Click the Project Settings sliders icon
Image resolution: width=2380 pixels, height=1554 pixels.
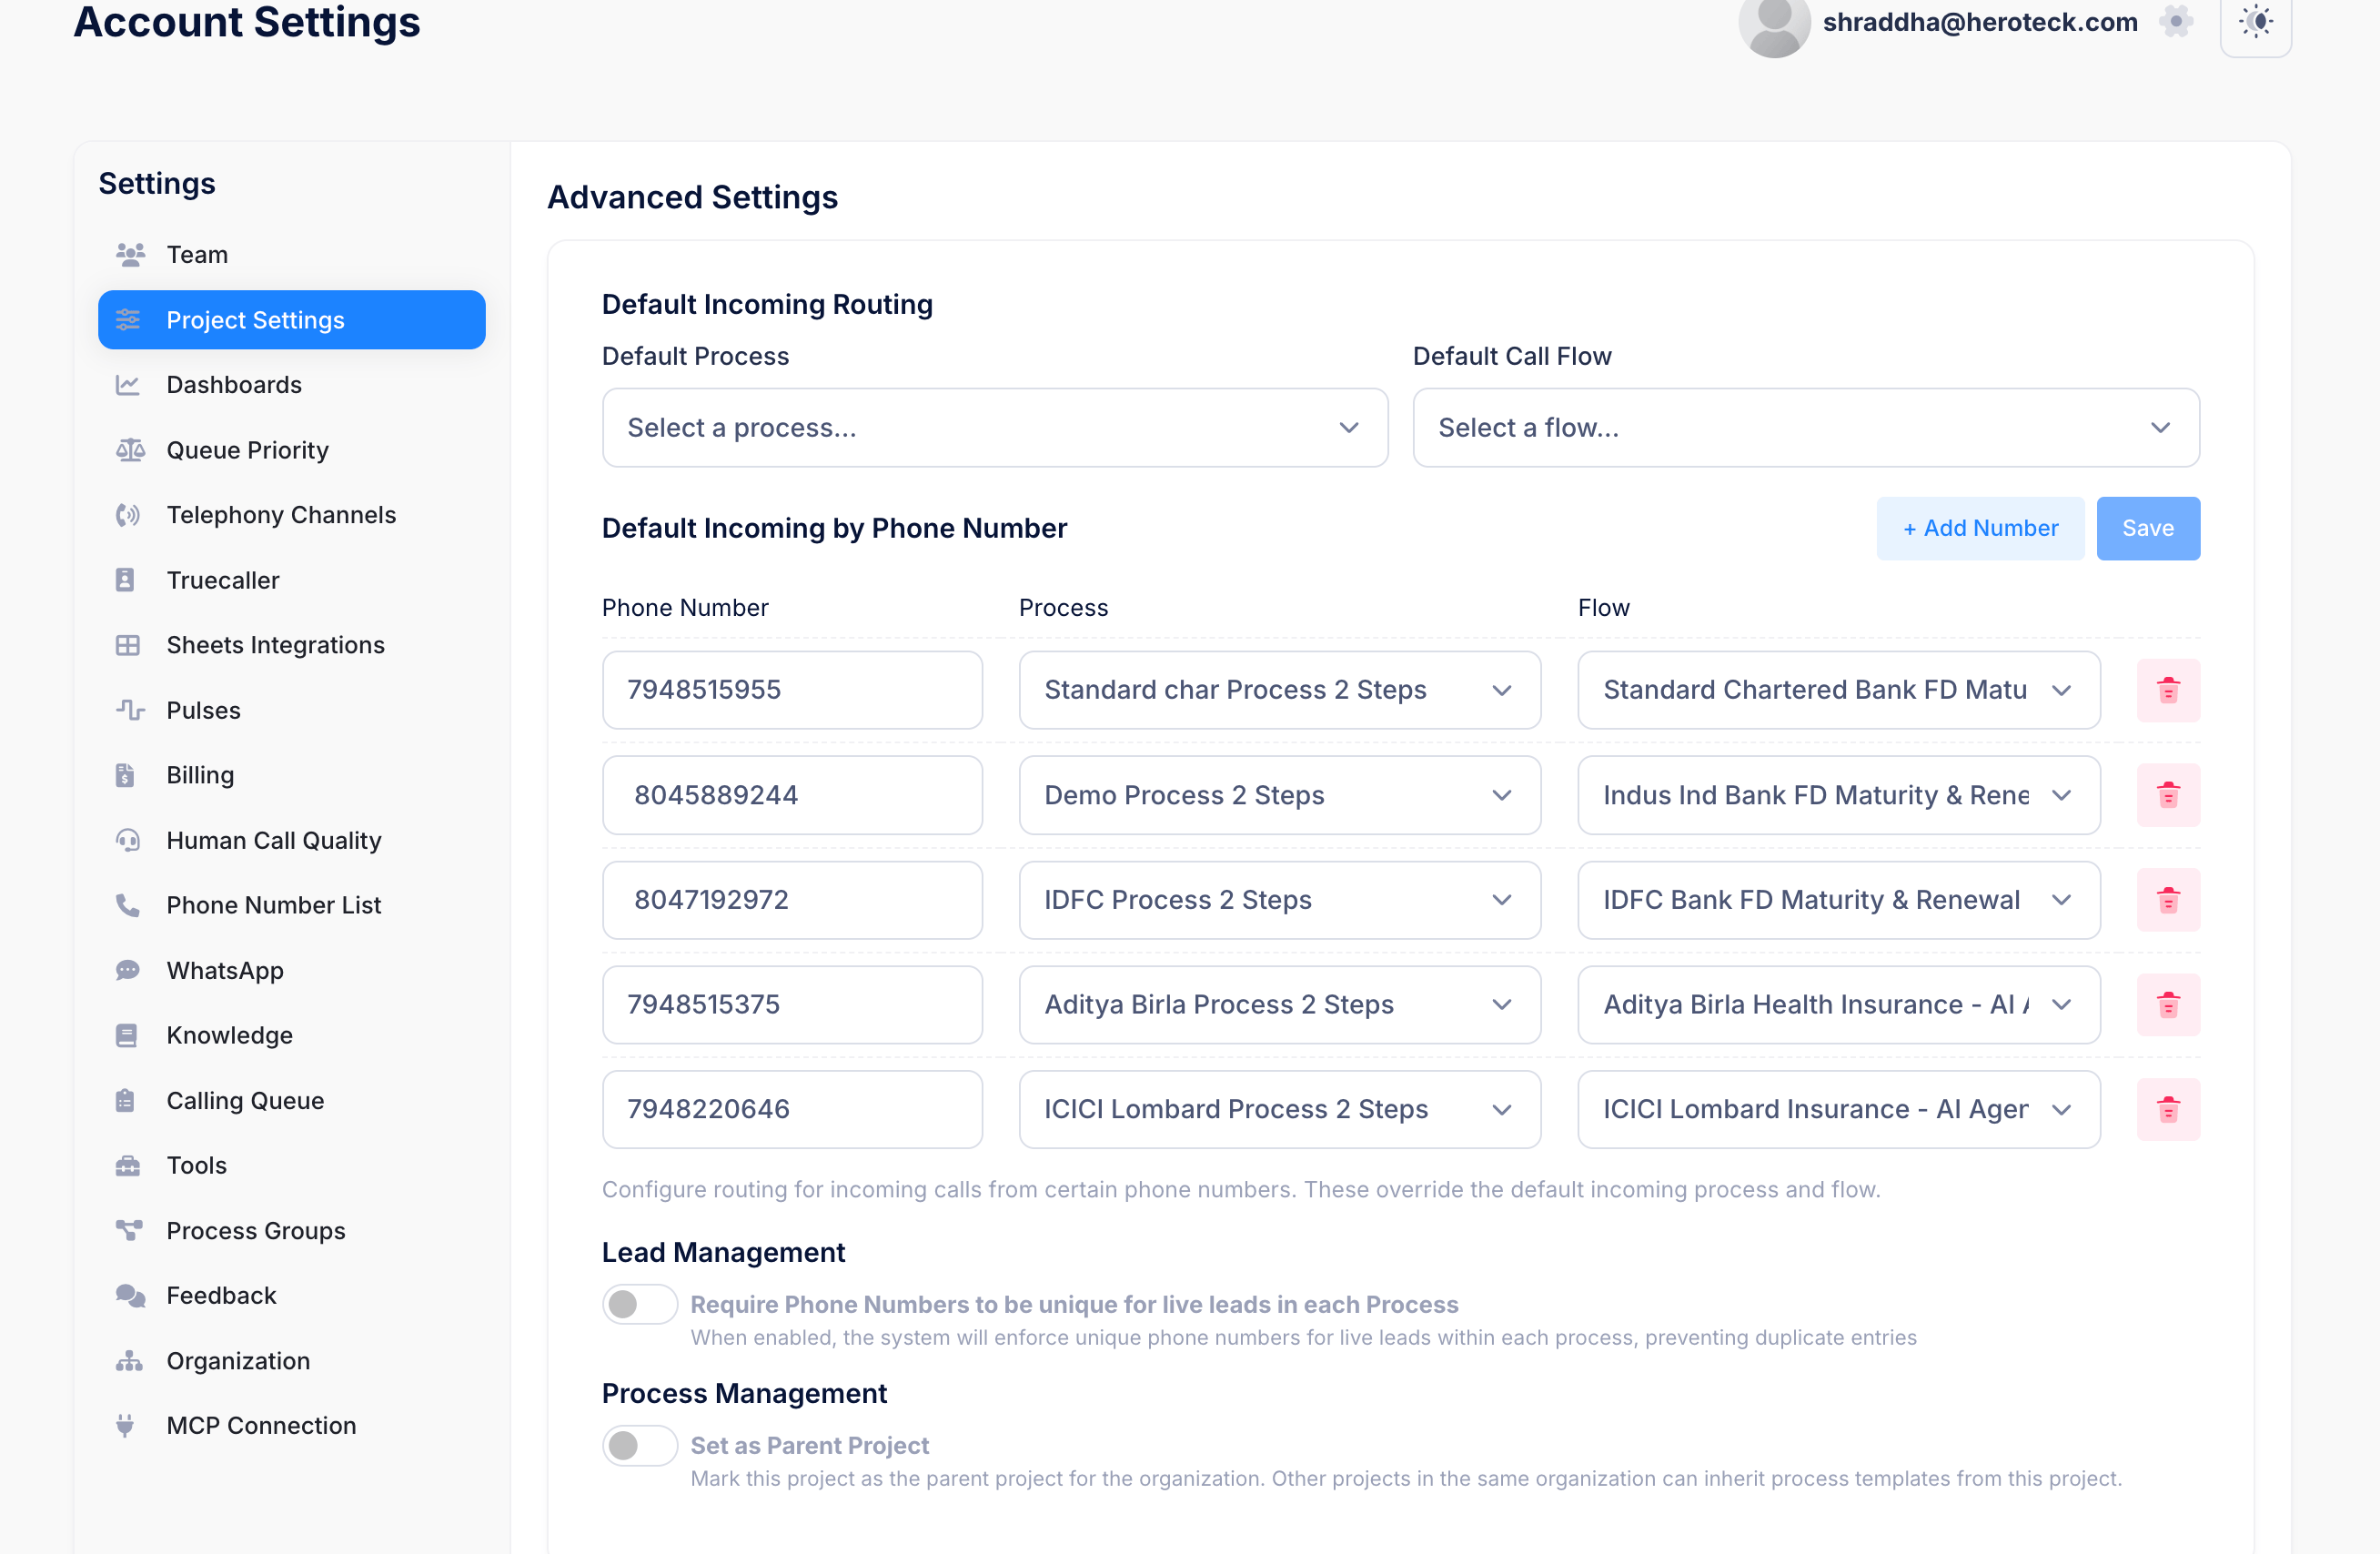tap(128, 320)
